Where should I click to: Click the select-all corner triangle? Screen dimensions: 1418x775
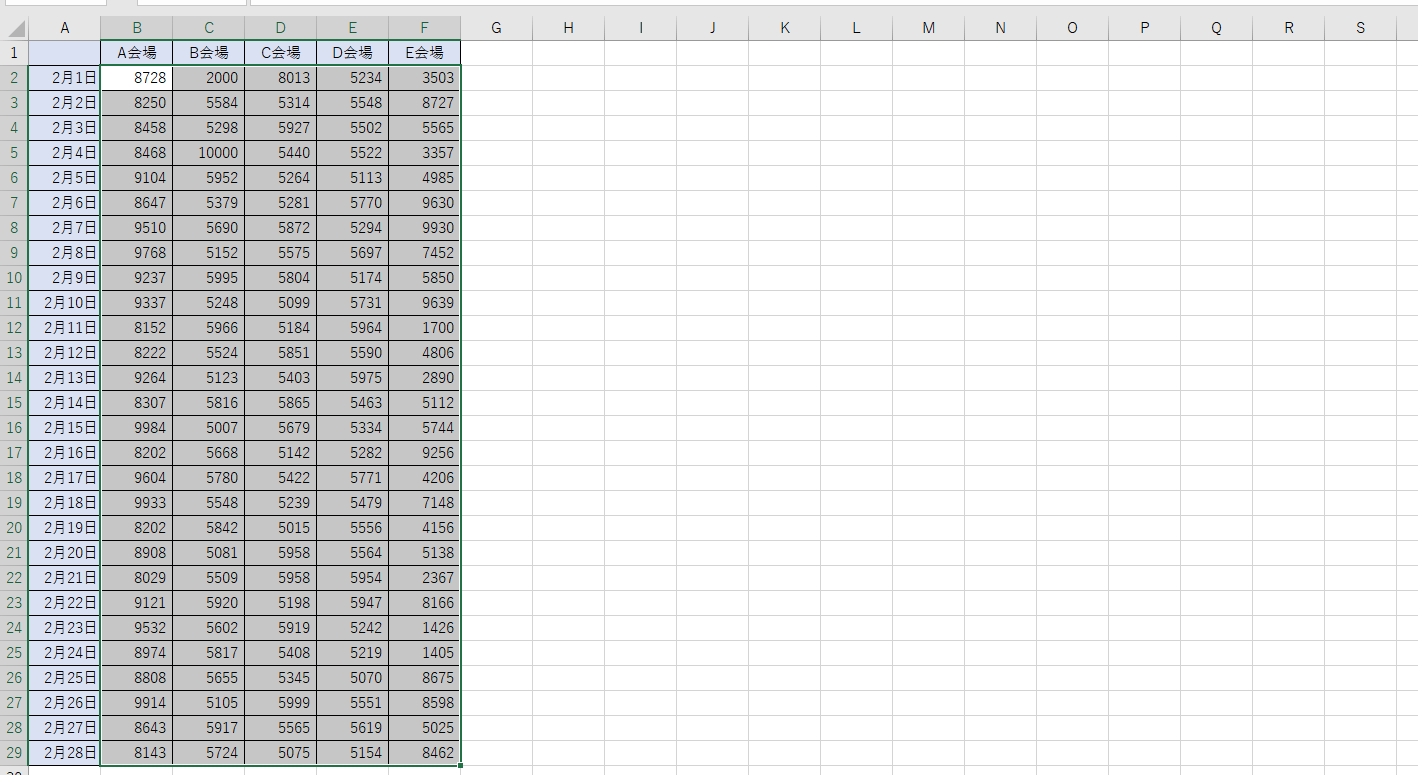coord(14,28)
